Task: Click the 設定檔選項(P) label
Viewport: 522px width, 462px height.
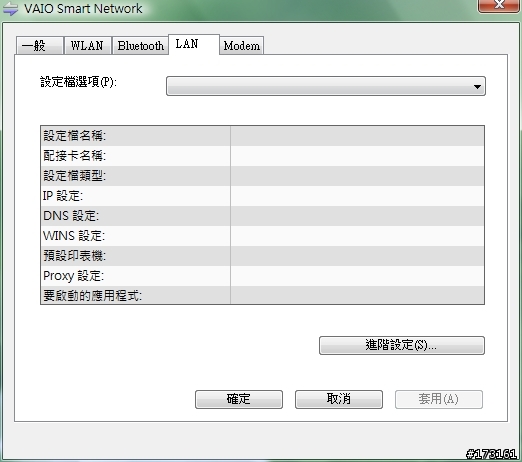Action: 78,82
